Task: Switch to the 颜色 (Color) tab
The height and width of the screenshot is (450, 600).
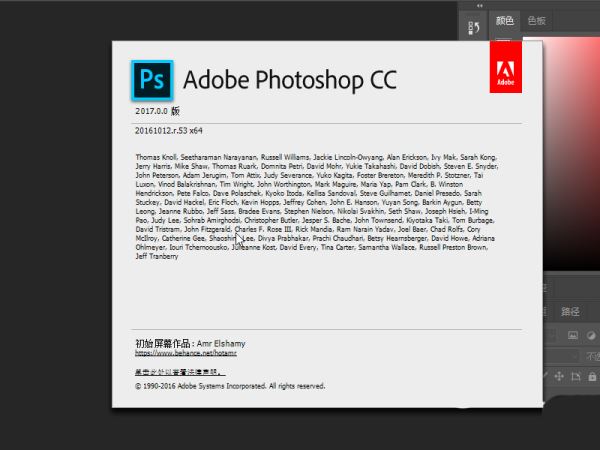Action: pos(504,21)
